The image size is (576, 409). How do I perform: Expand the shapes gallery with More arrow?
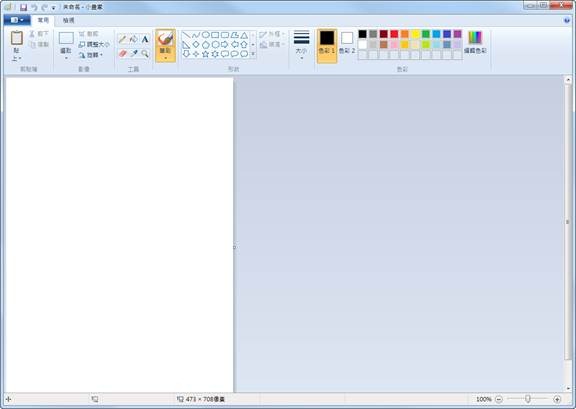point(253,54)
